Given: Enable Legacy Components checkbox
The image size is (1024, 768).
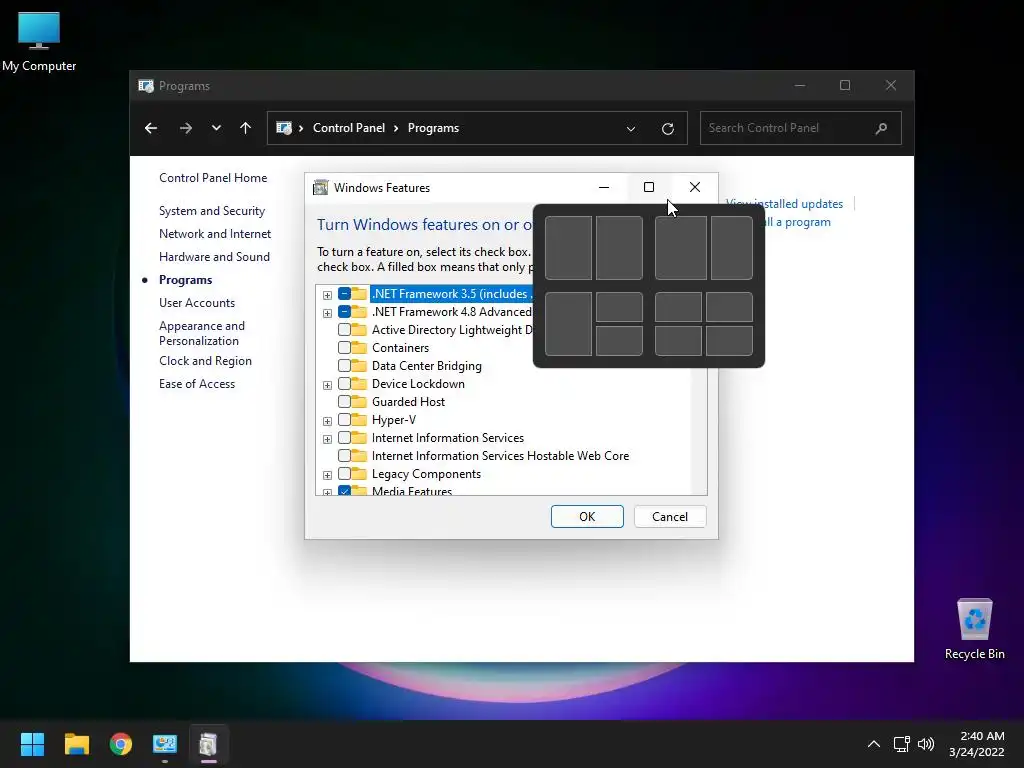Looking at the screenshot, I should pyautogui.click(x=344, y=473).
